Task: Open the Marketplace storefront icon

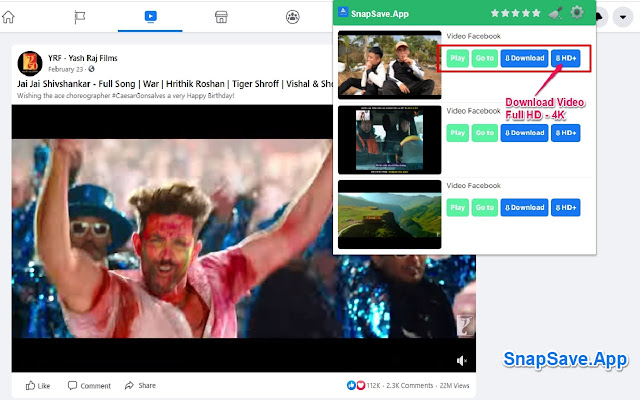Action: [221, 17]
